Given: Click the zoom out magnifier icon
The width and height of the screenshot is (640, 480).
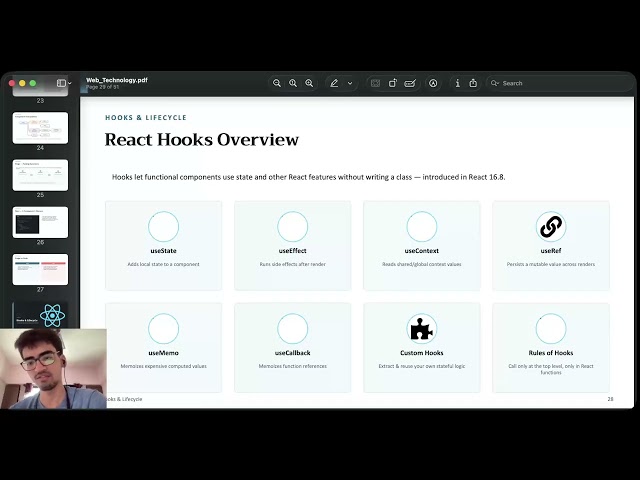Looking at the screenshot, I should pyautogui.click(x=277, y=83).
